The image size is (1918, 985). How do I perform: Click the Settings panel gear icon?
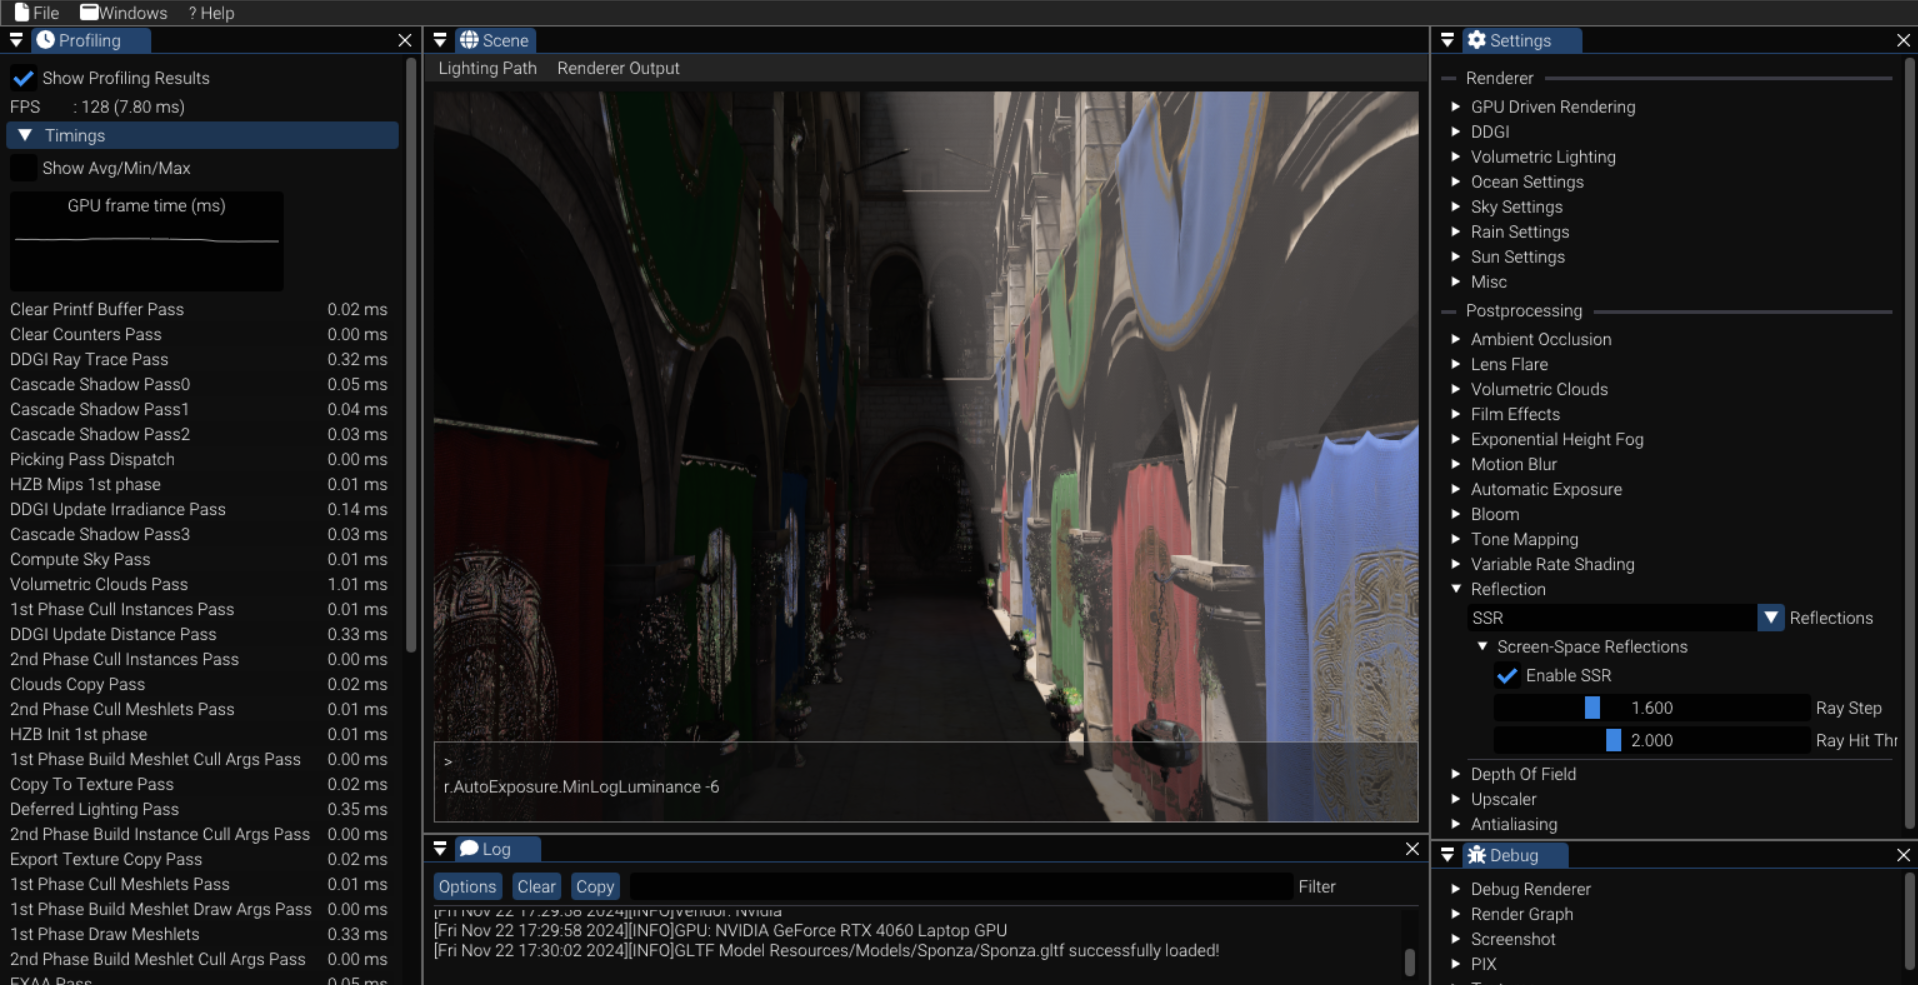(1476, 40)
